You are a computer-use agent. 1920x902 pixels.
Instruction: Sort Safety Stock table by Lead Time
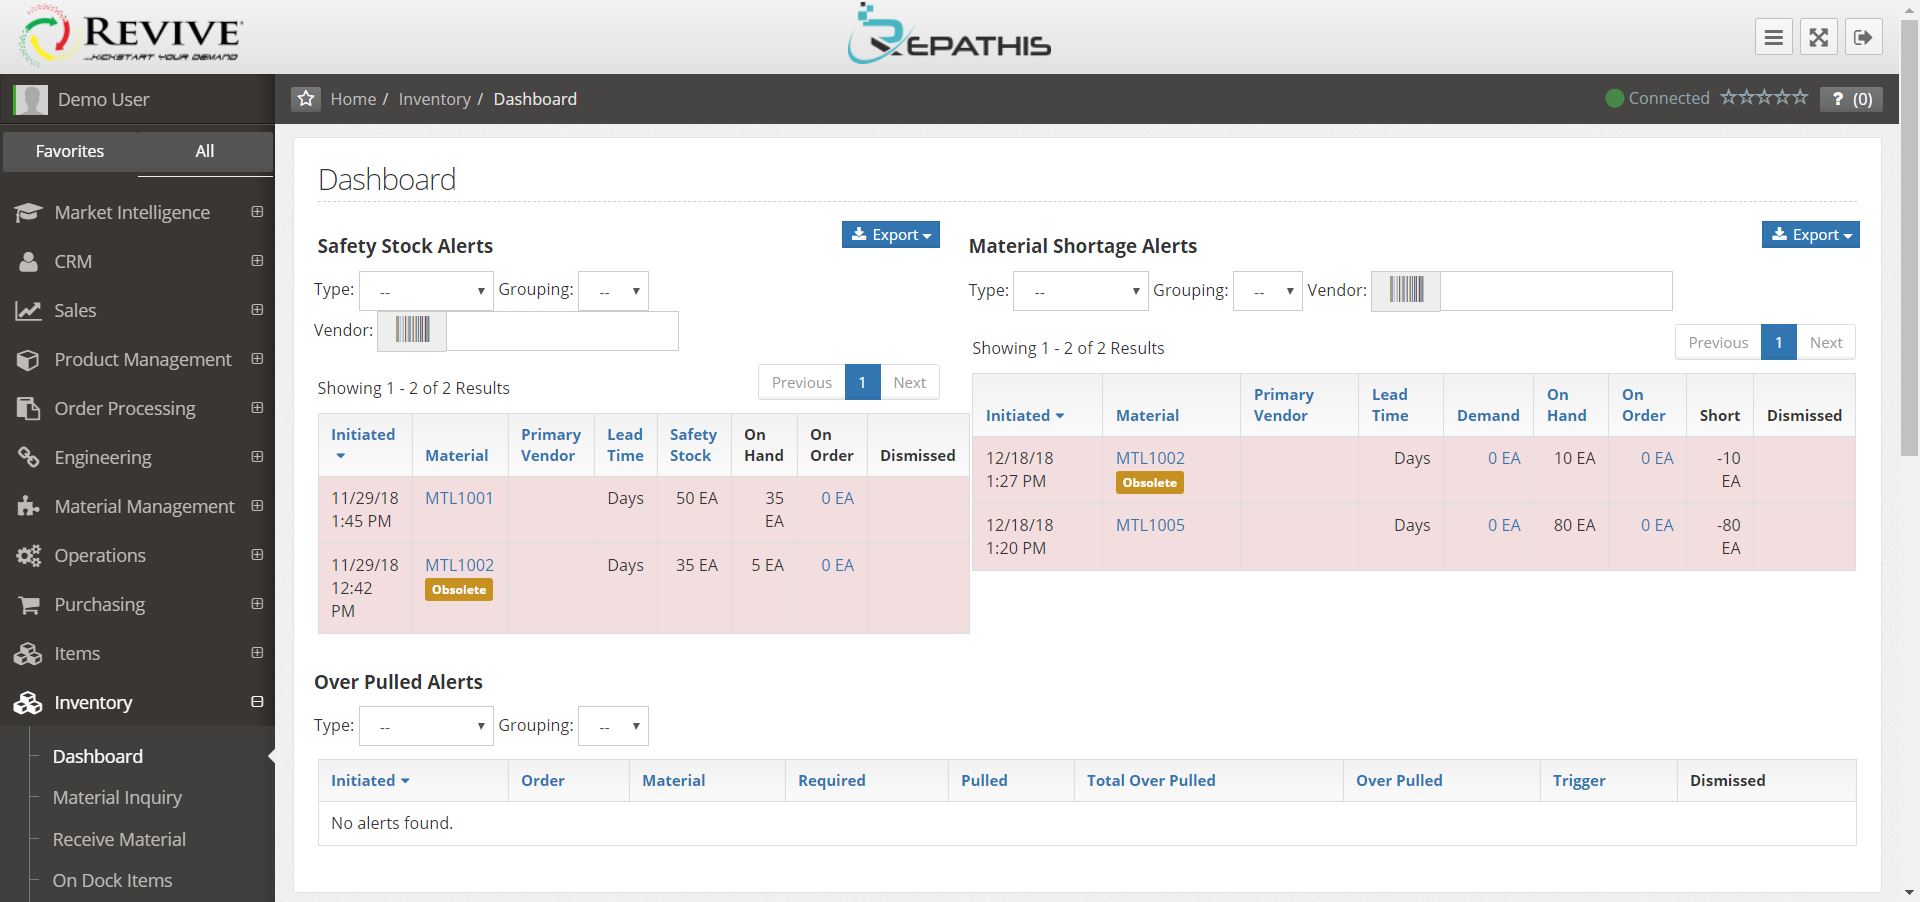click(625, 445)
